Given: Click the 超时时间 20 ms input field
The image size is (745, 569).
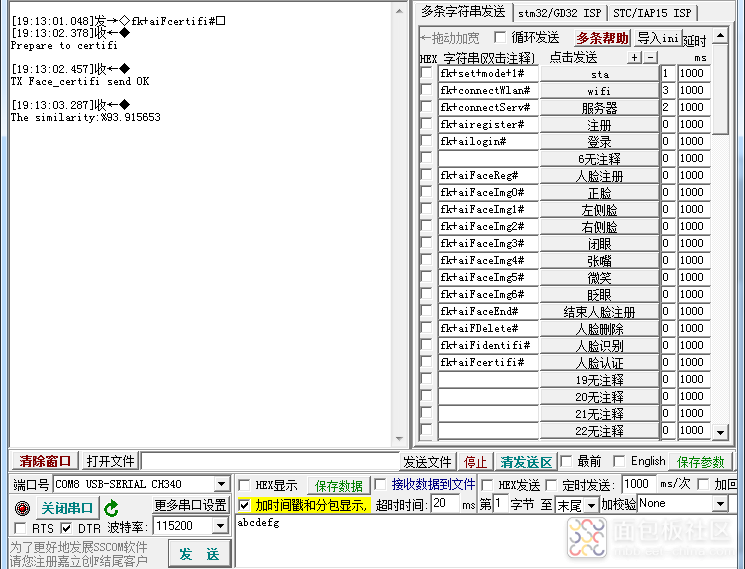Looking at the screenshot, I should 445,503.
